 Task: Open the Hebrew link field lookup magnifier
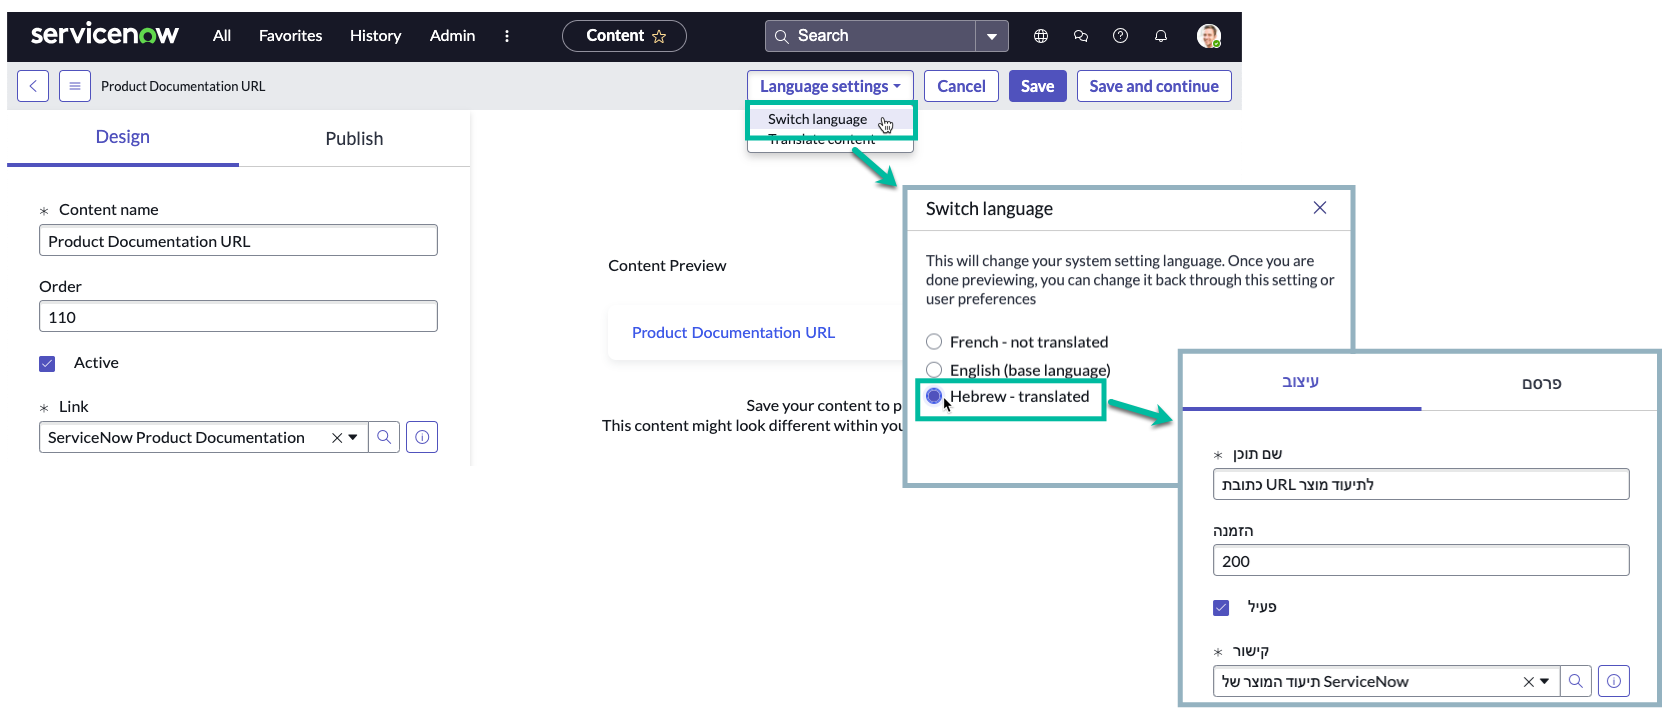pyautogui.click(x=1576, y=681)
